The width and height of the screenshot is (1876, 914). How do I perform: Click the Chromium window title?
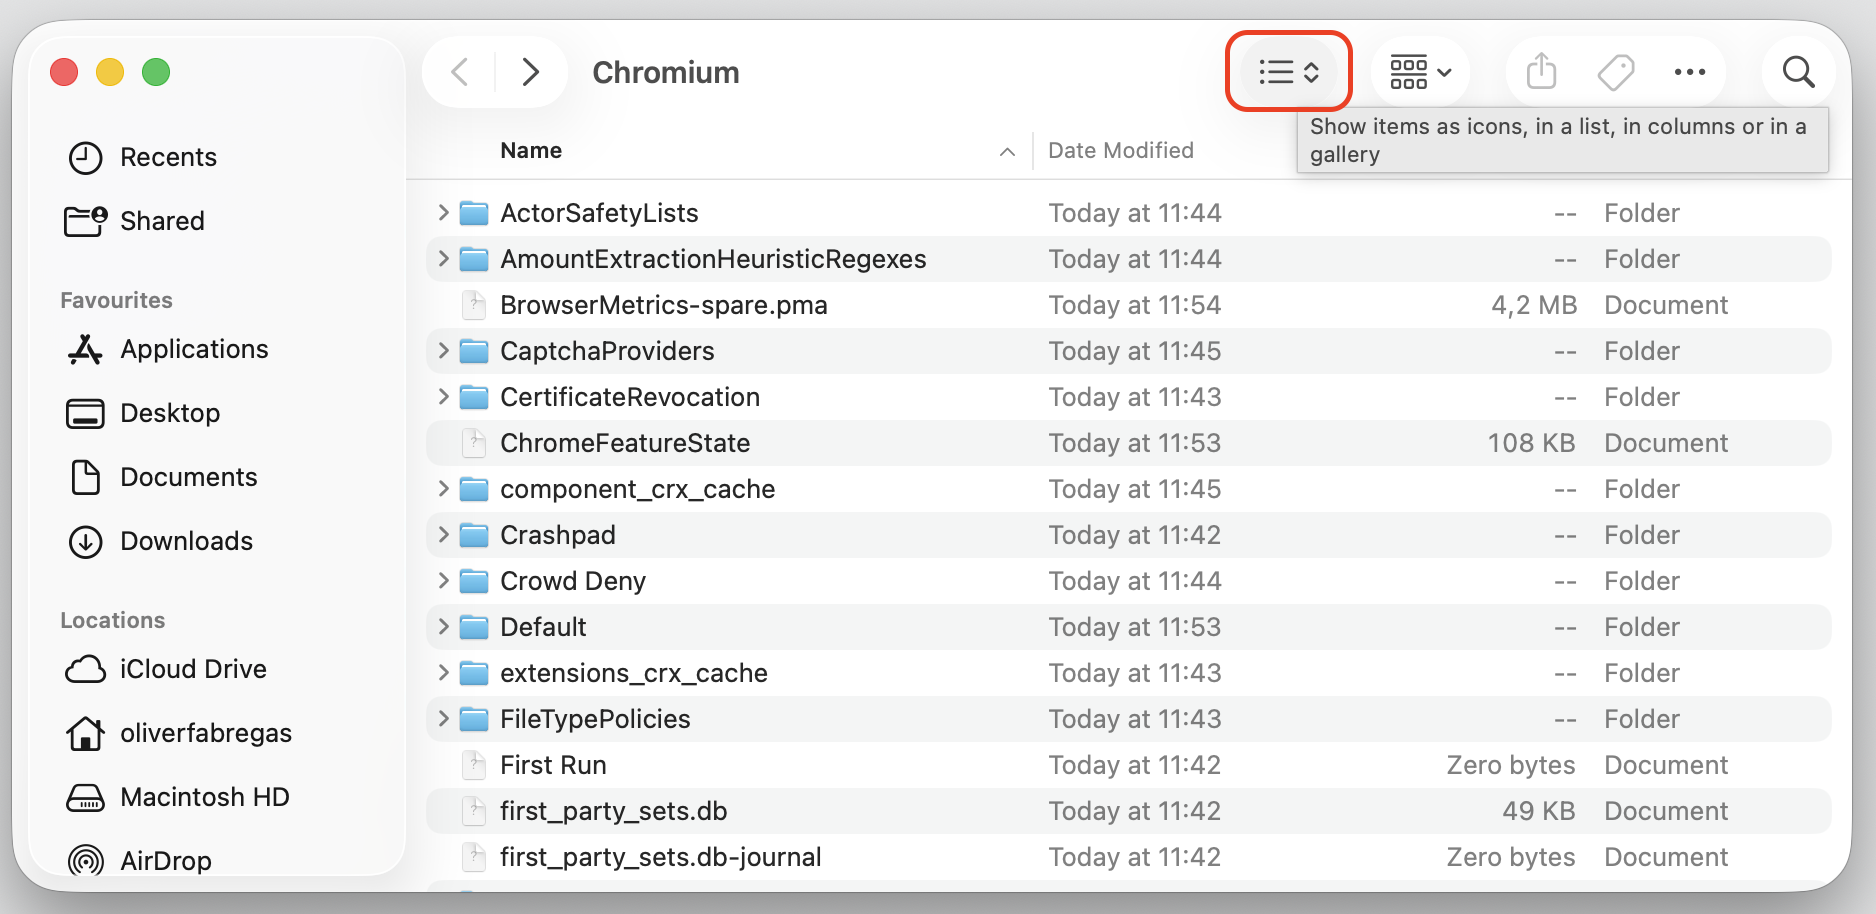pyautogui.click(x=666, y=73)
